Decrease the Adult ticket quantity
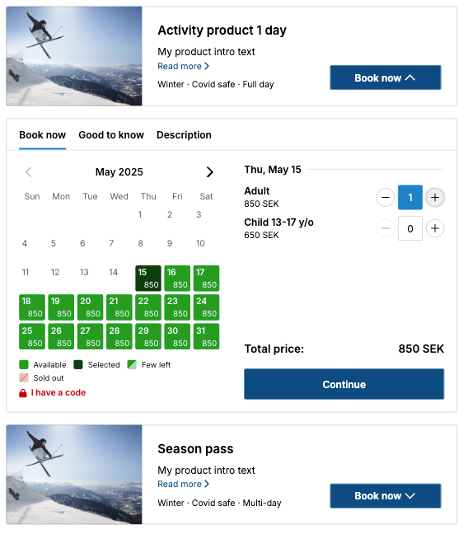The image size is (468, 534). tap(385, 197)
